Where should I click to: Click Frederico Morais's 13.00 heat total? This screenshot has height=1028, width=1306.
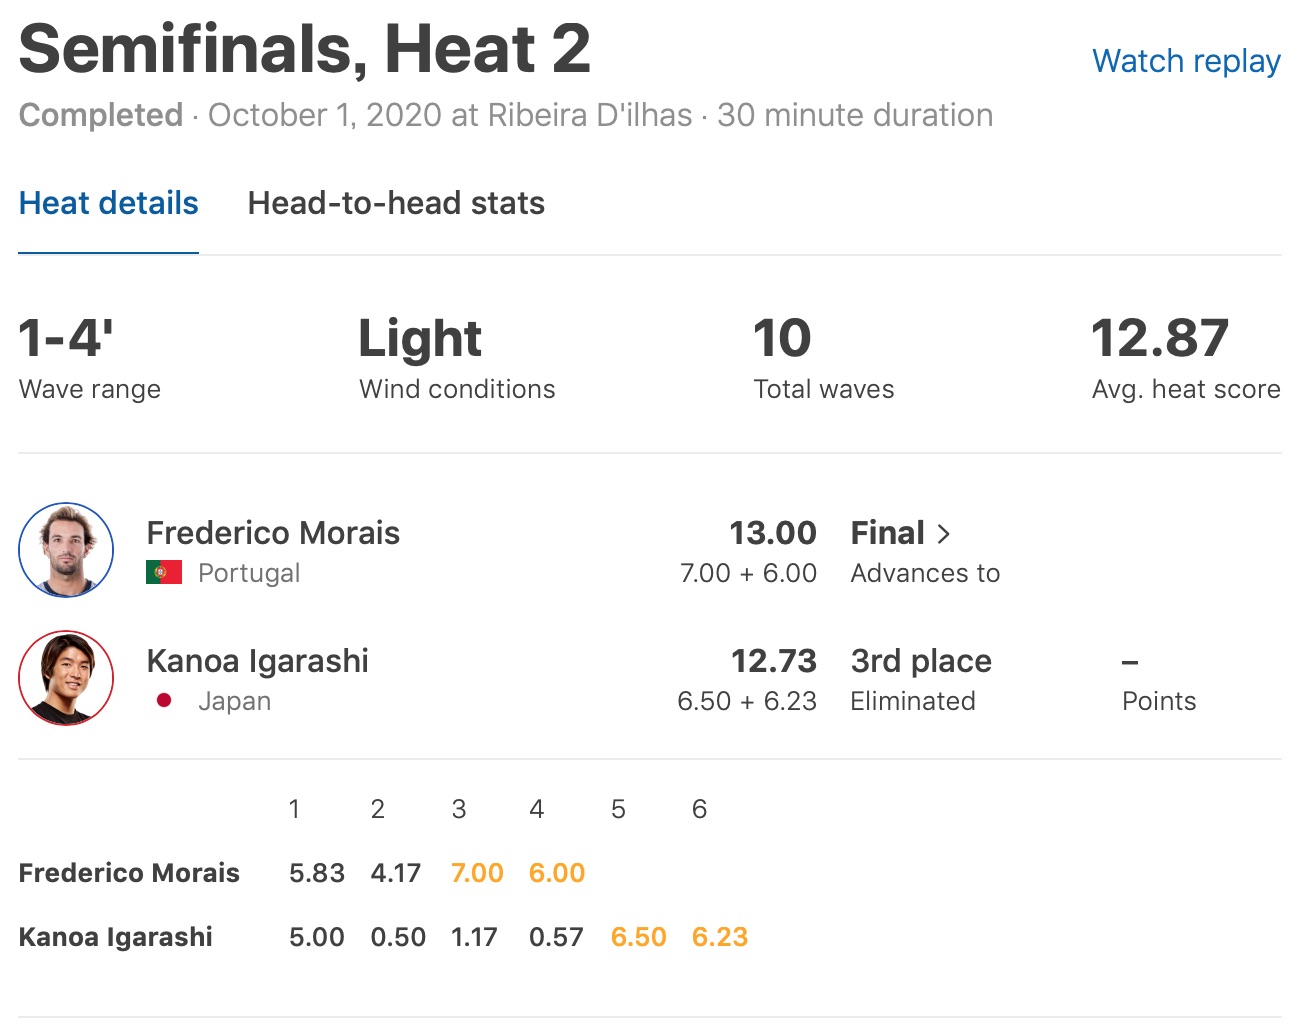click(x=772, y=533)
